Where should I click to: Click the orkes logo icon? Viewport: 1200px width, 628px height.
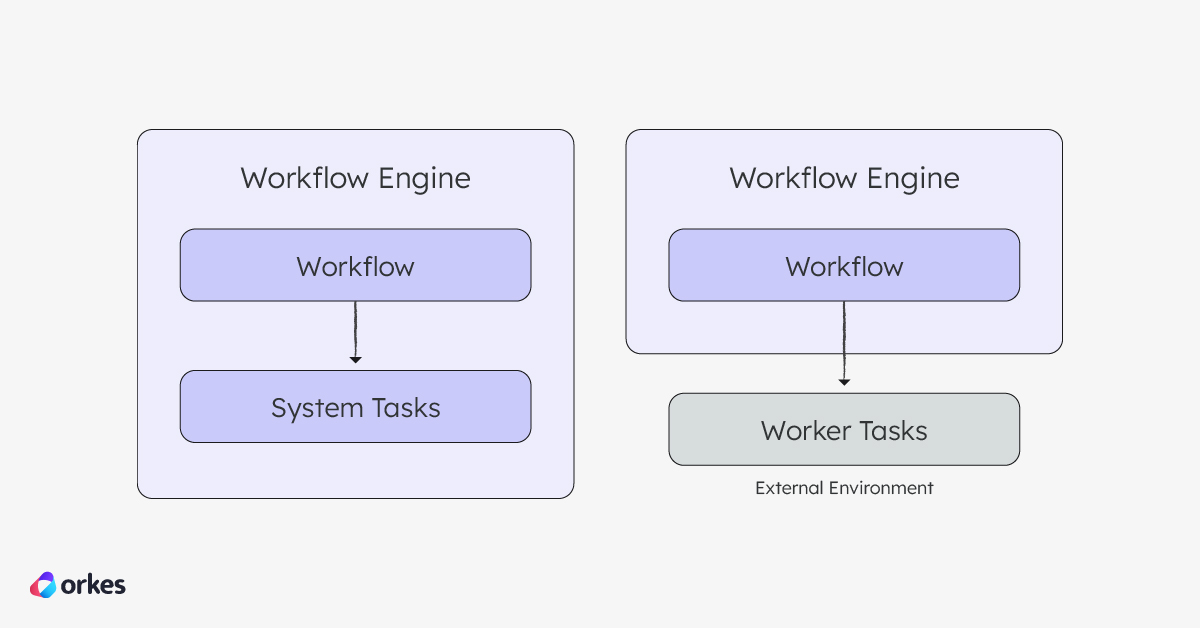(x=42, y=585)
